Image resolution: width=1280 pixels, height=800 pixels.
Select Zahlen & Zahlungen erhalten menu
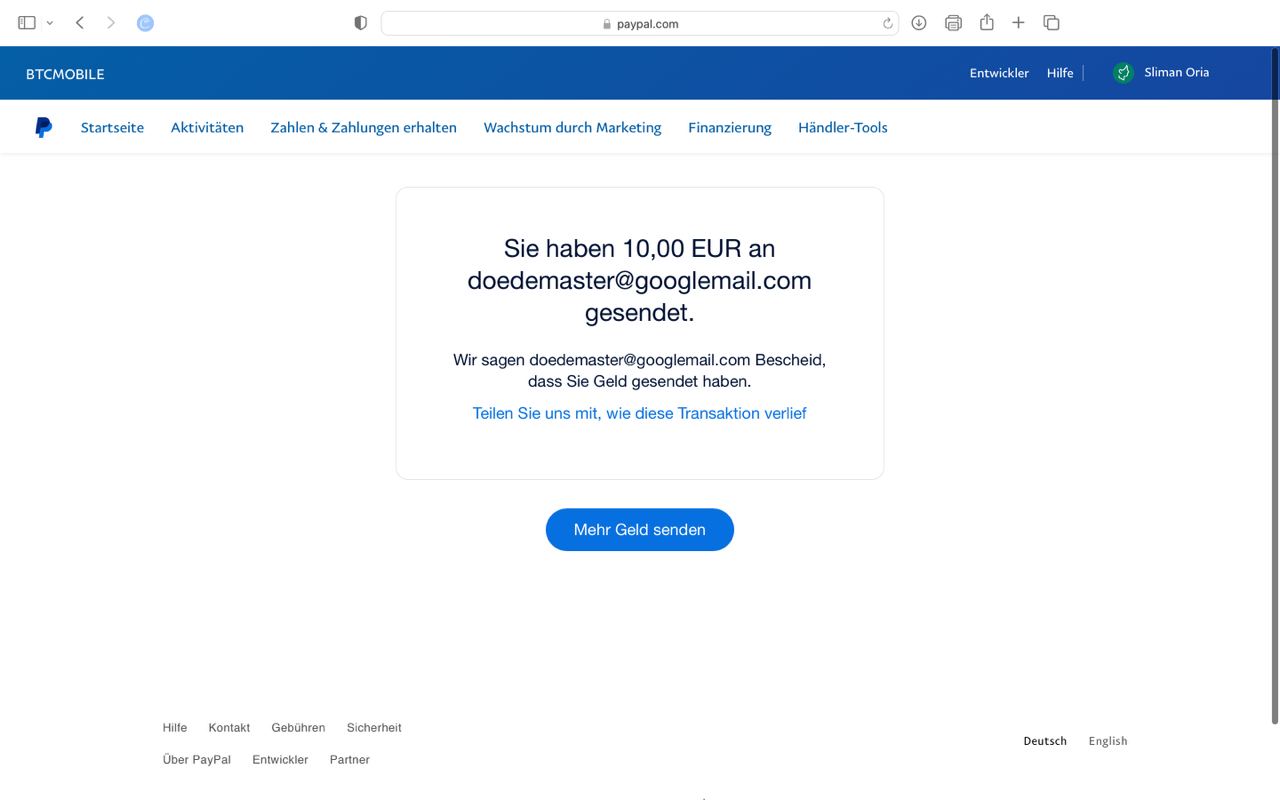click(363, 127)
